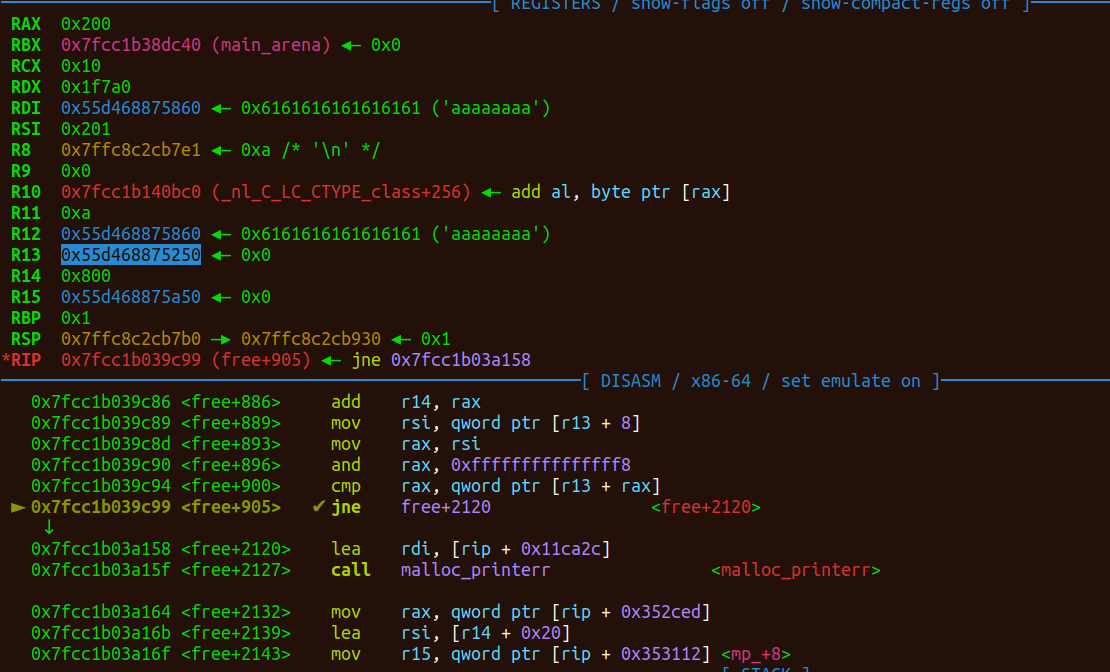Viewport: 1110px width, 672px height.
Task: Click the green checkmark beside jne
Action: tap(319, 507)
